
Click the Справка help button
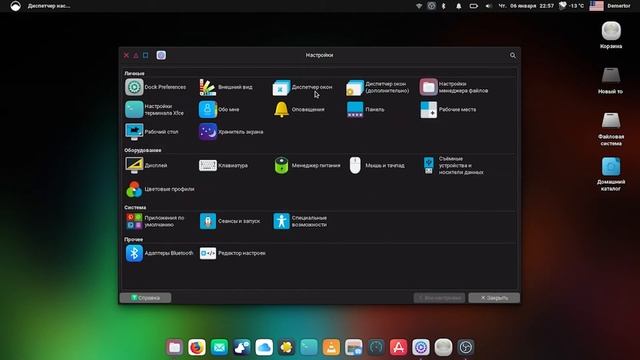(x=145, y=298)
